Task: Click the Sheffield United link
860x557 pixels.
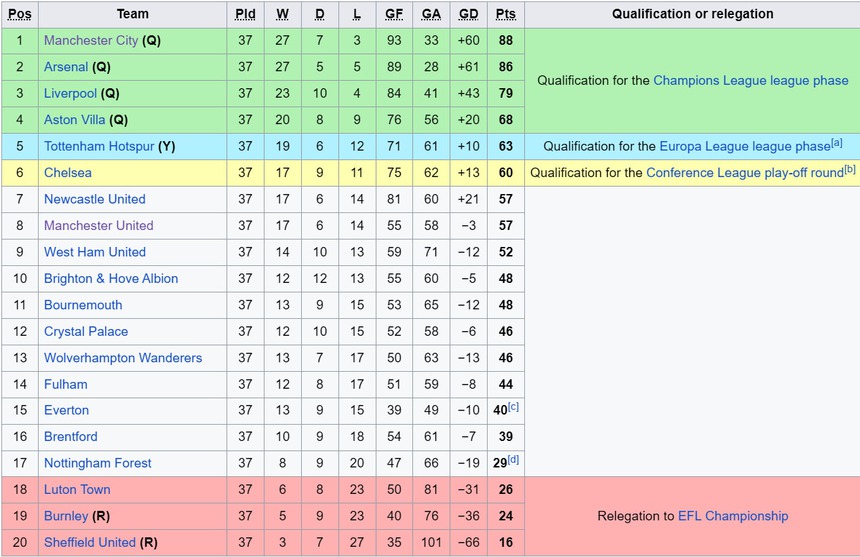Action: [x=89, y=542]
